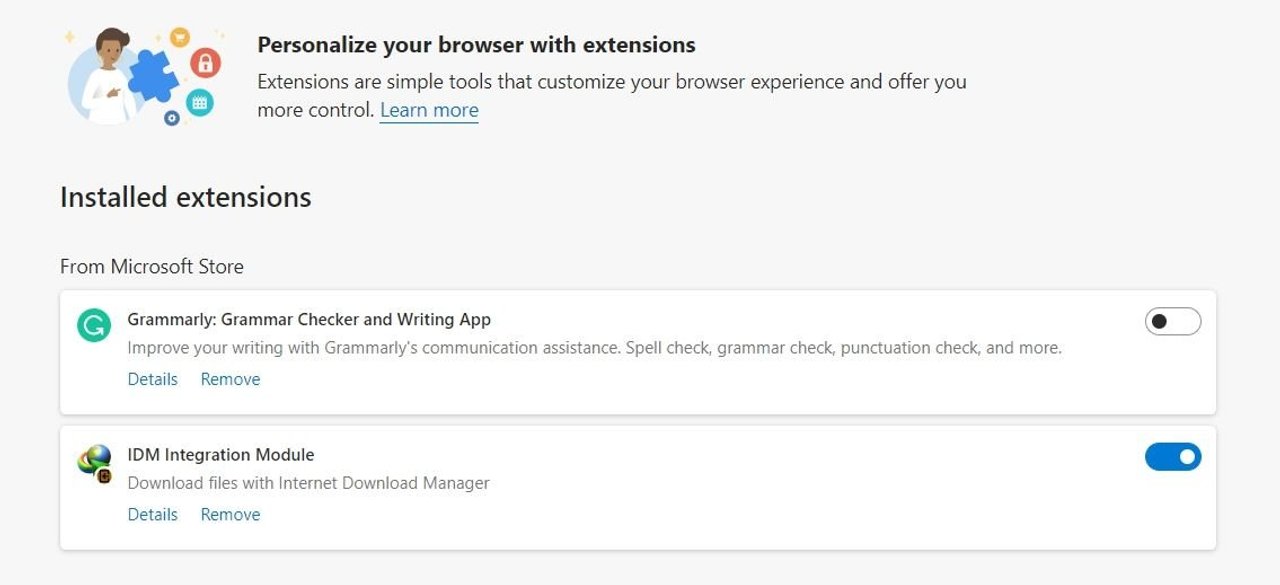Image resolution: width=1280 pixels, height=585 pixels.
Task: Click the IDM Integration Module title text
Action: tap(221, 455)
